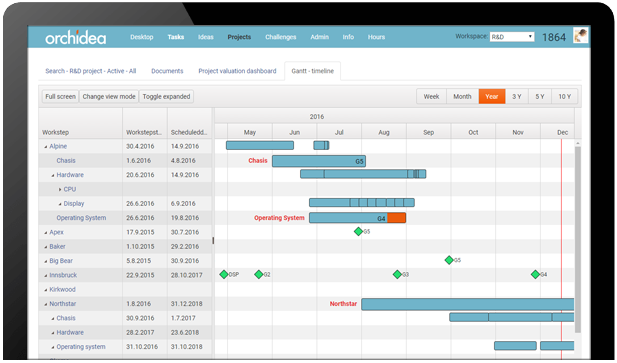Switch timeline scale to 10 Y

point(565,96)
